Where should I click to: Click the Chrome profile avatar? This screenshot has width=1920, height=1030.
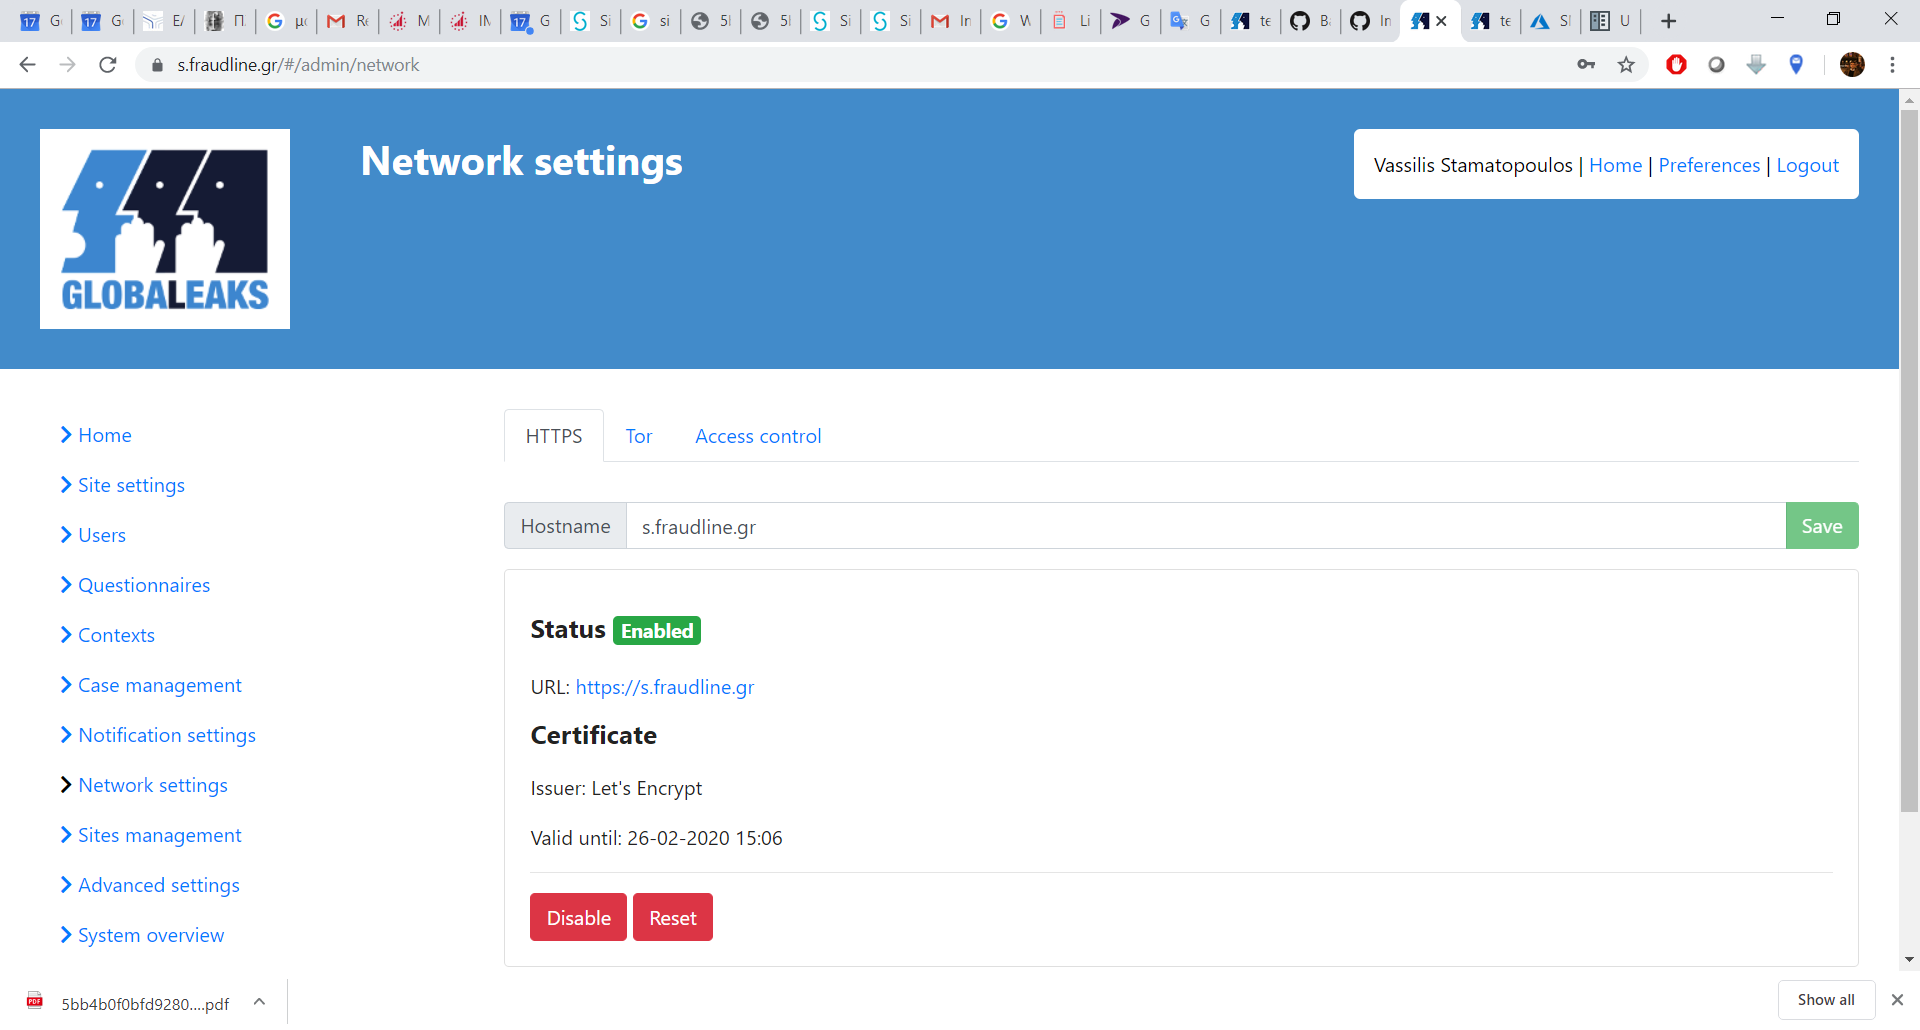tap(1852, 65)
